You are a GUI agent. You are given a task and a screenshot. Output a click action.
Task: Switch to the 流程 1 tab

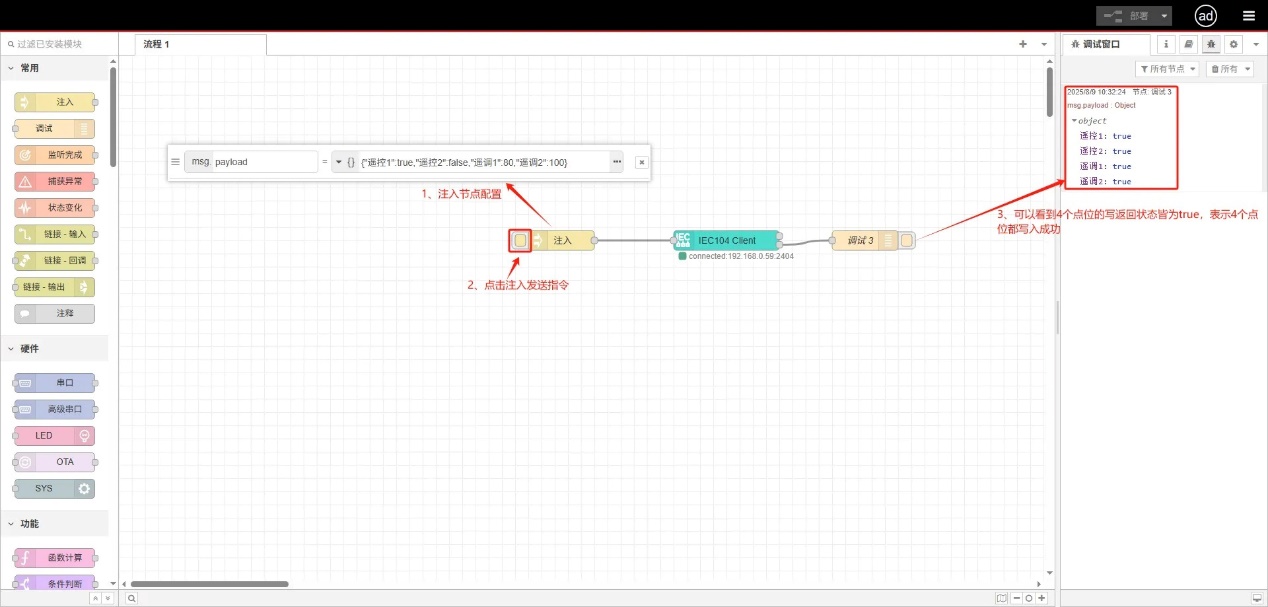pyautogui.click(x=157, y=44)
